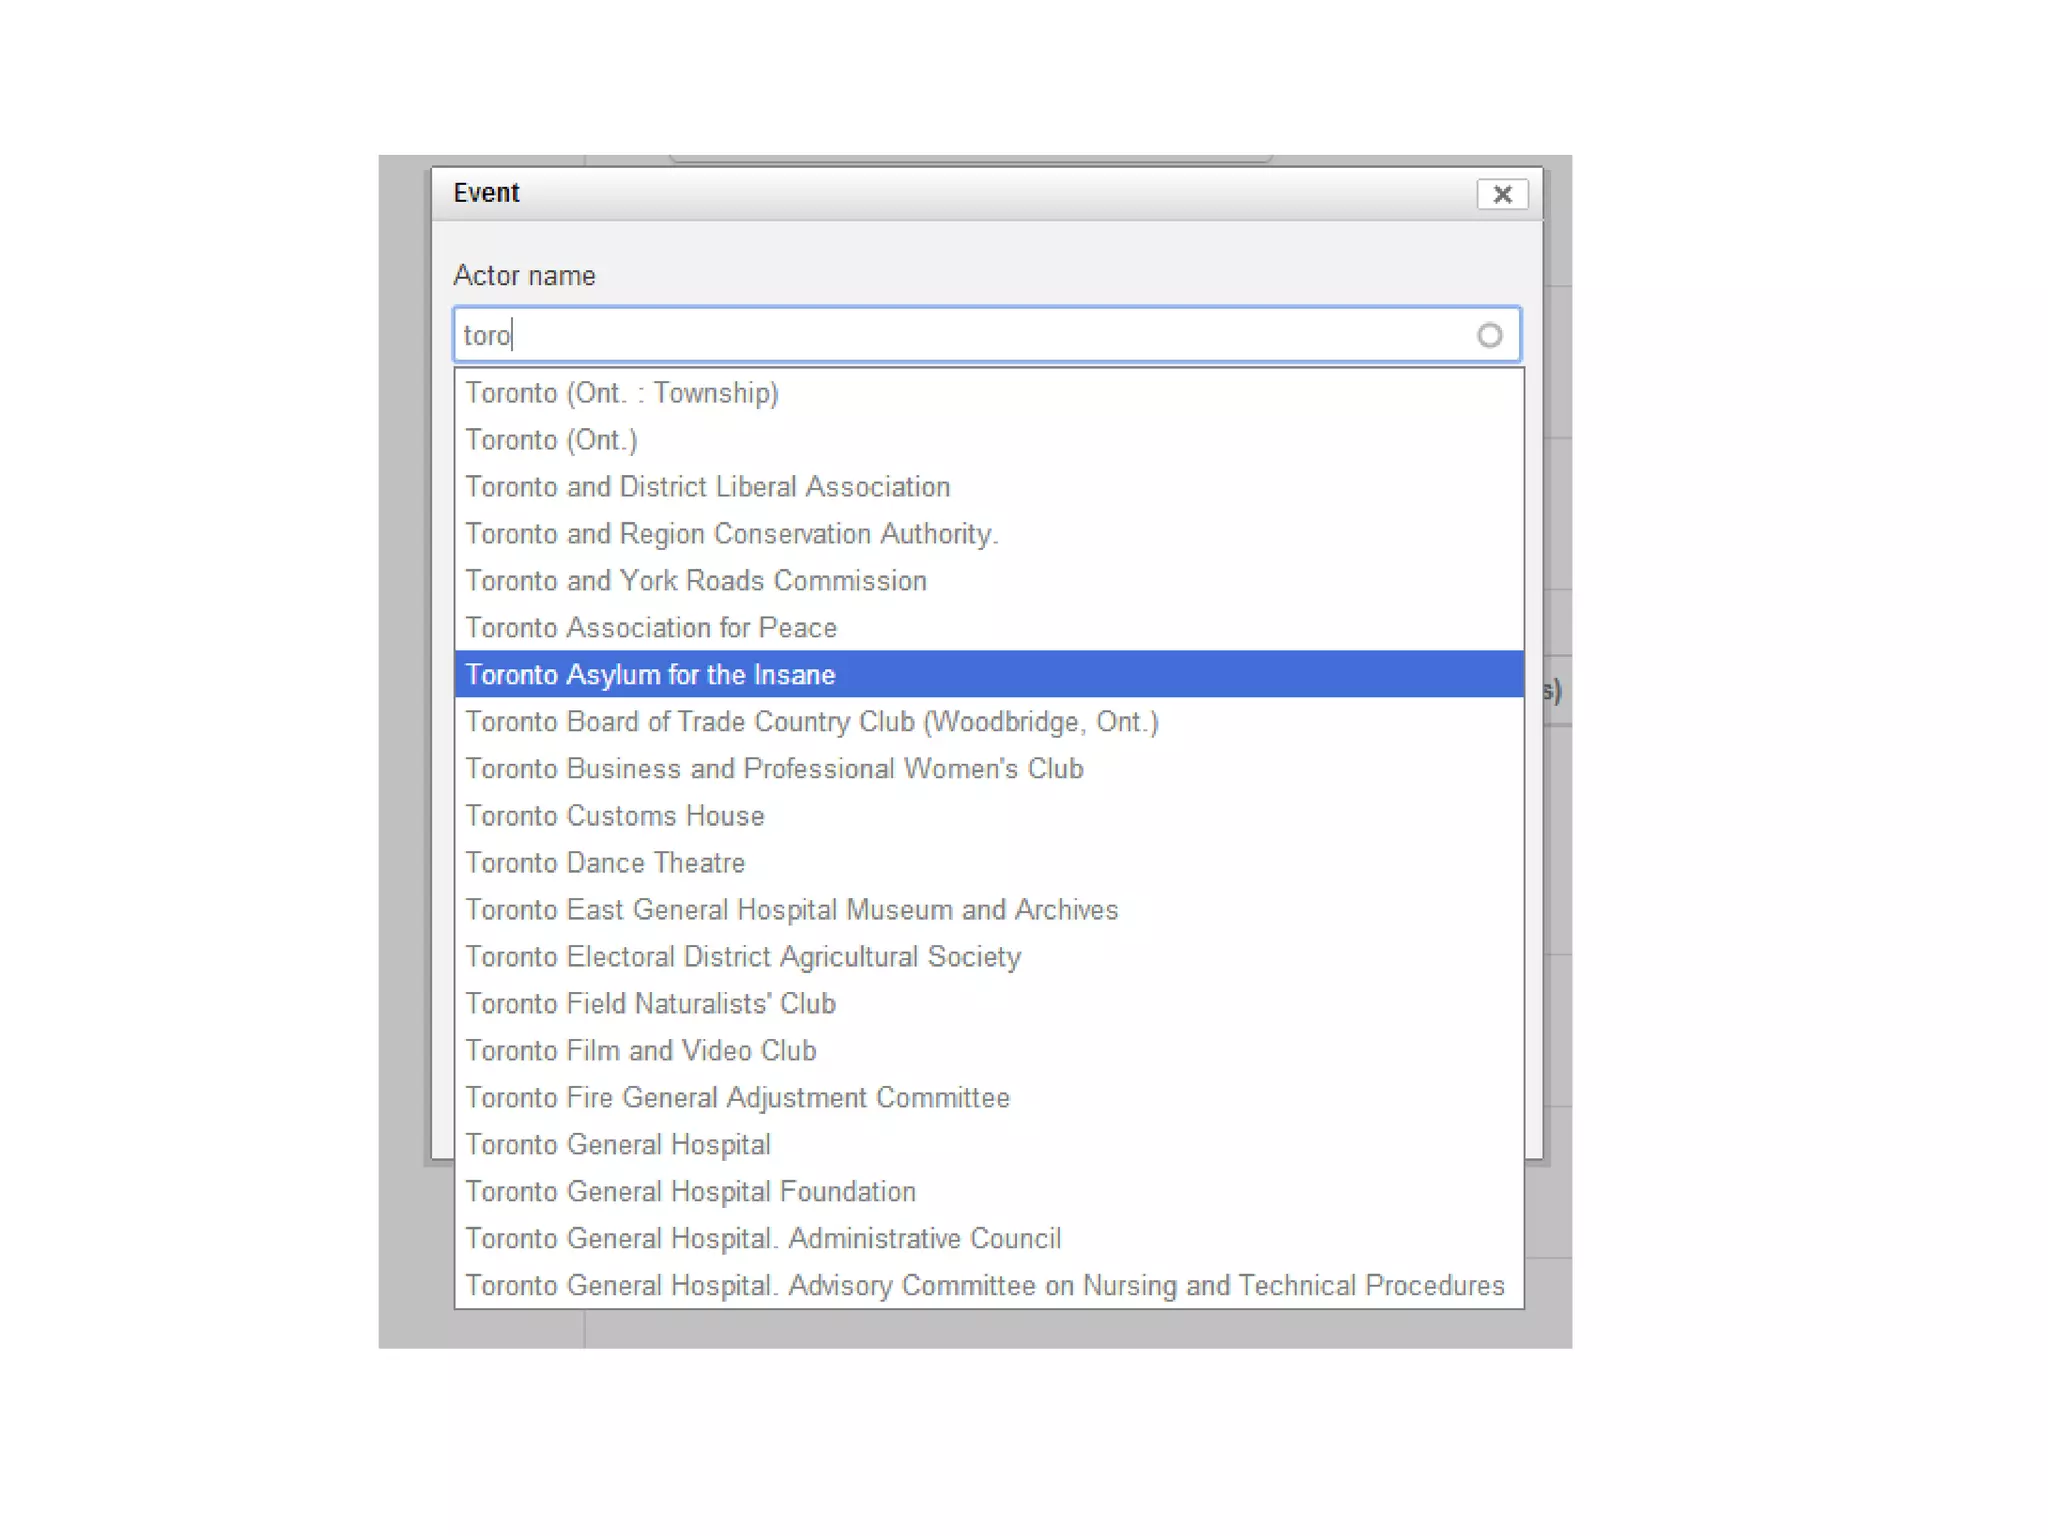
Task: Choose Toronto Electoral District Agricultural Society
Action: click(743, 957)
